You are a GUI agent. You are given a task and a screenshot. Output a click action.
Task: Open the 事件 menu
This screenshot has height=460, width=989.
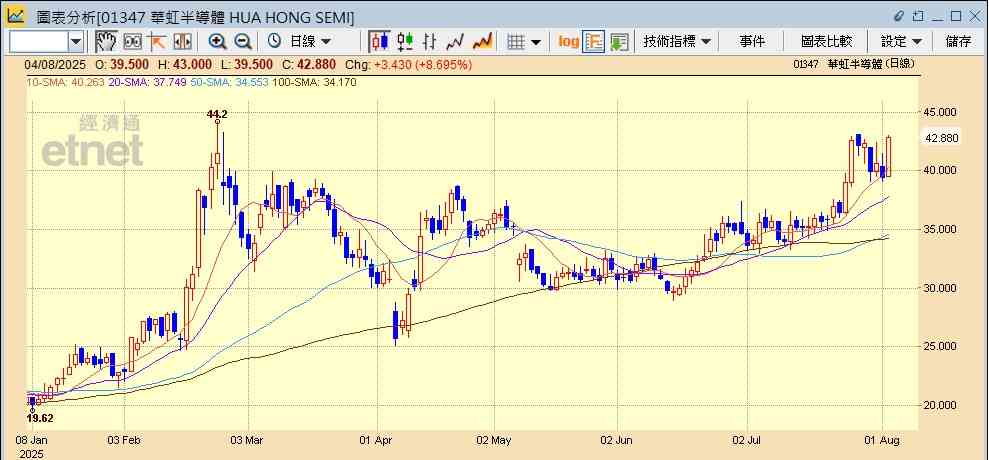pyautogui.click(x=752, y=42)
